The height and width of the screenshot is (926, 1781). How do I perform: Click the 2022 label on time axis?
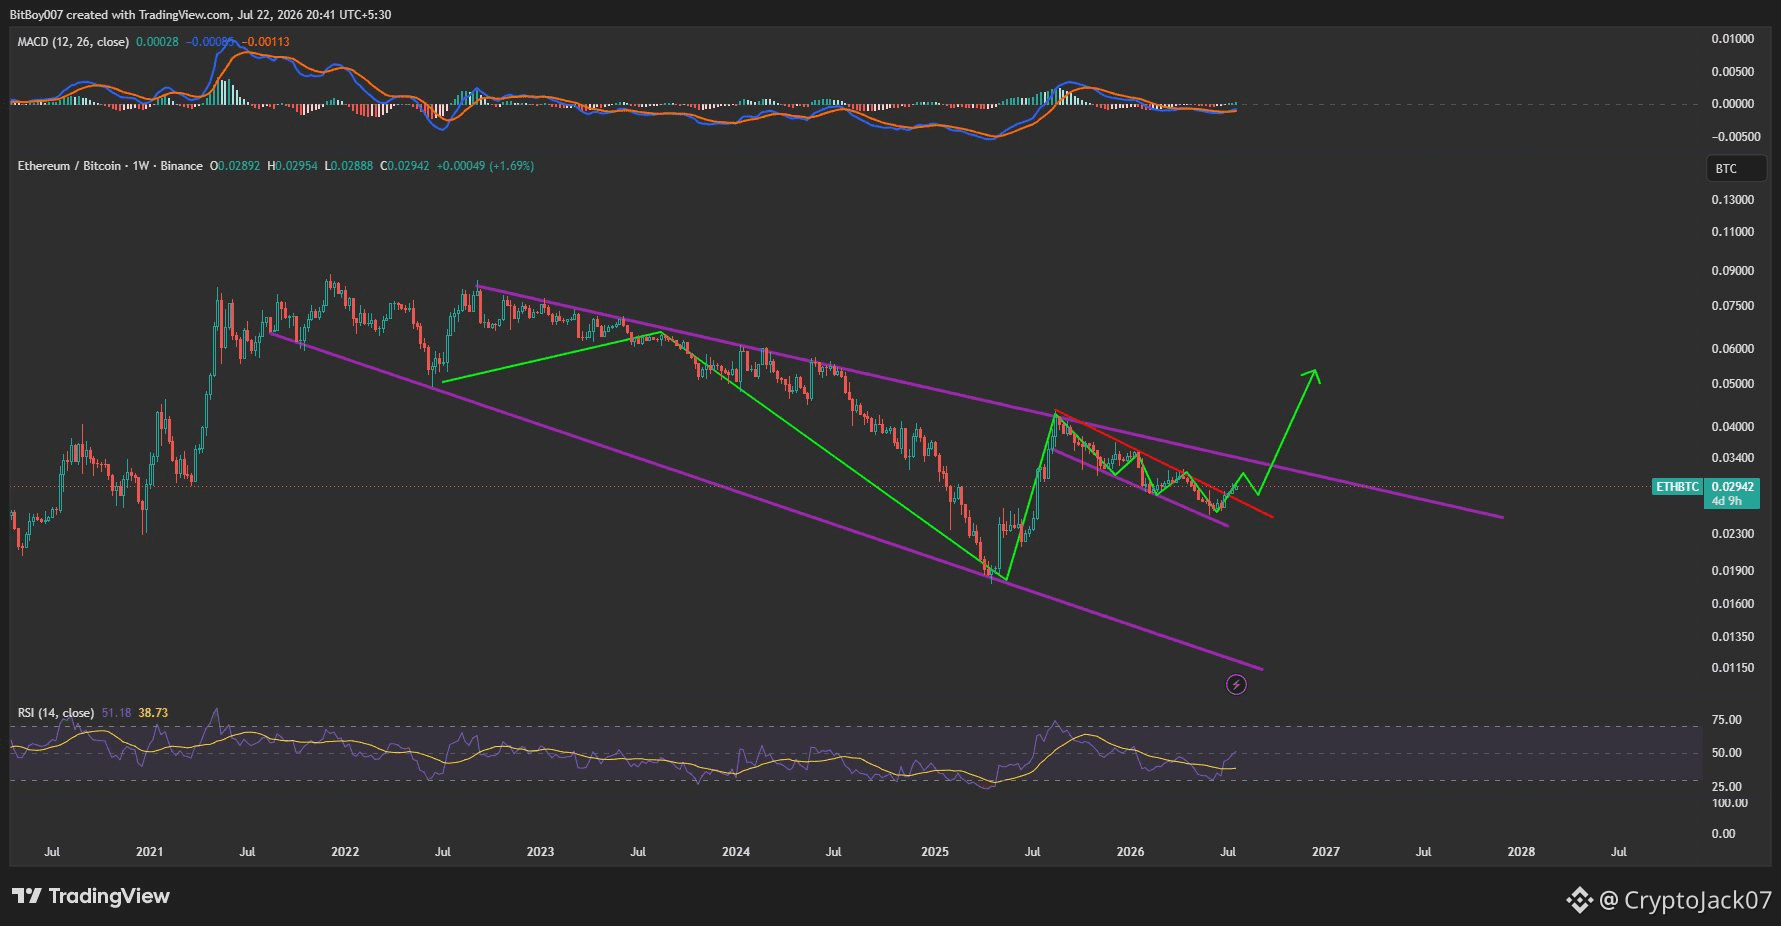pyautogui.click(x=345, y=852)
